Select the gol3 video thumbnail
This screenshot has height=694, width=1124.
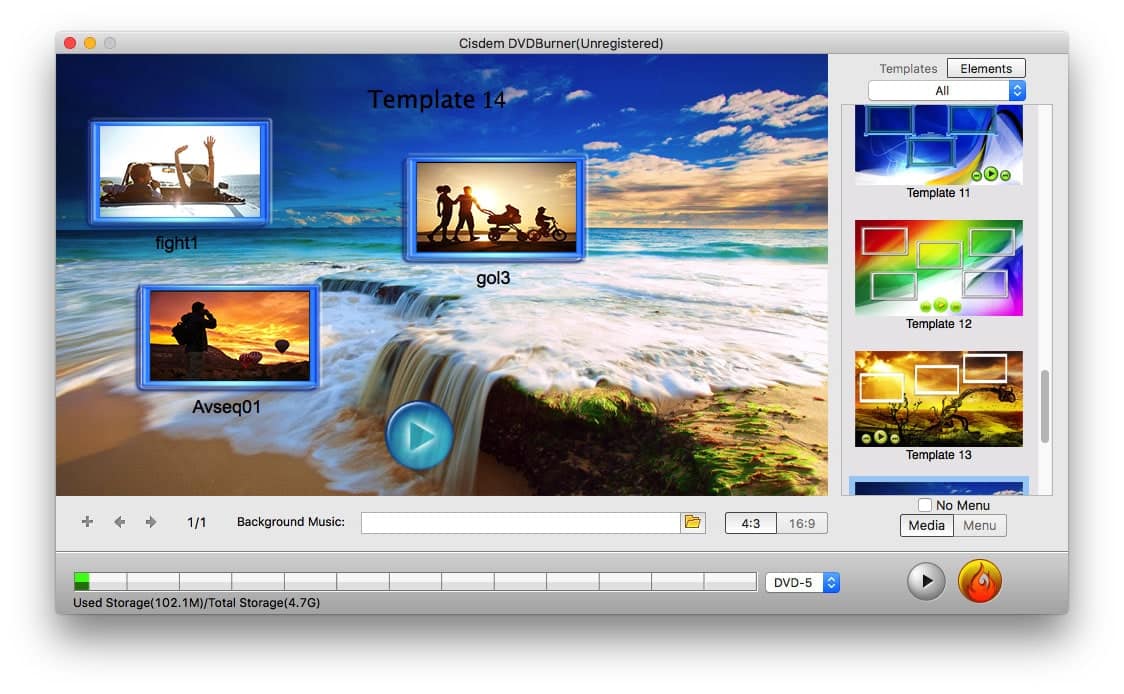pyautogui.click(x=495, y=208)
